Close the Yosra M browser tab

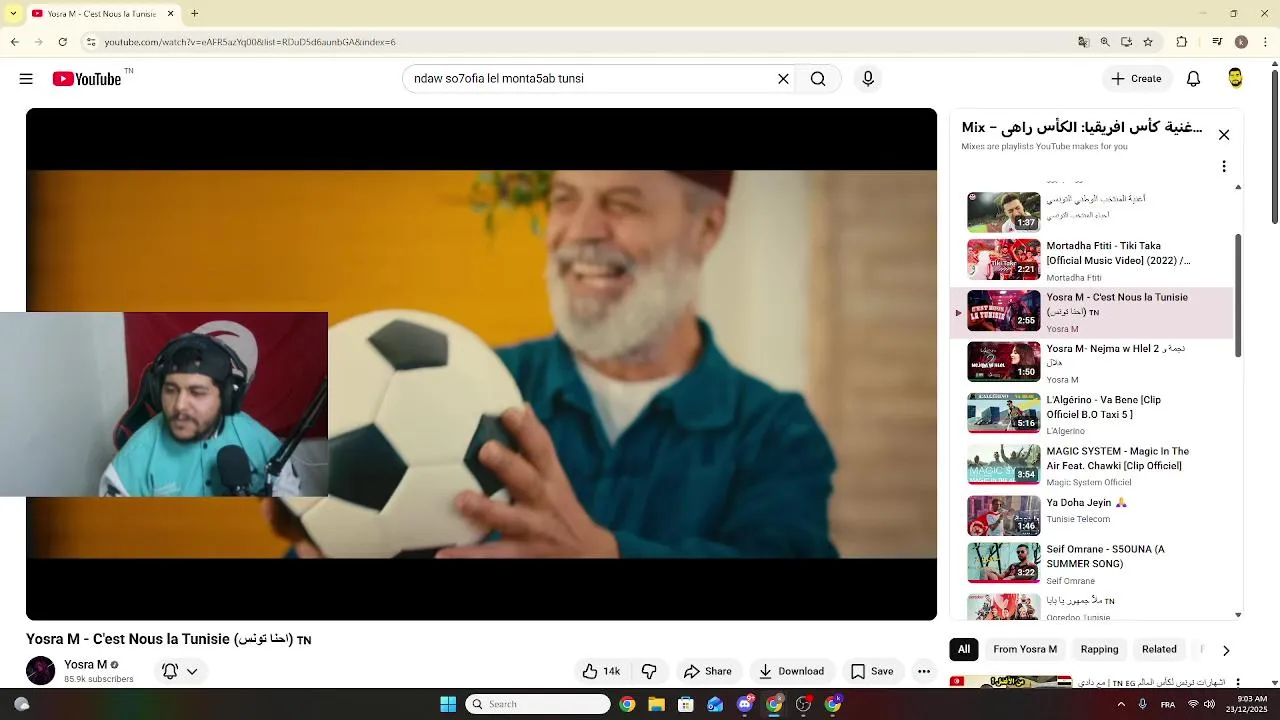coord(170,13)
